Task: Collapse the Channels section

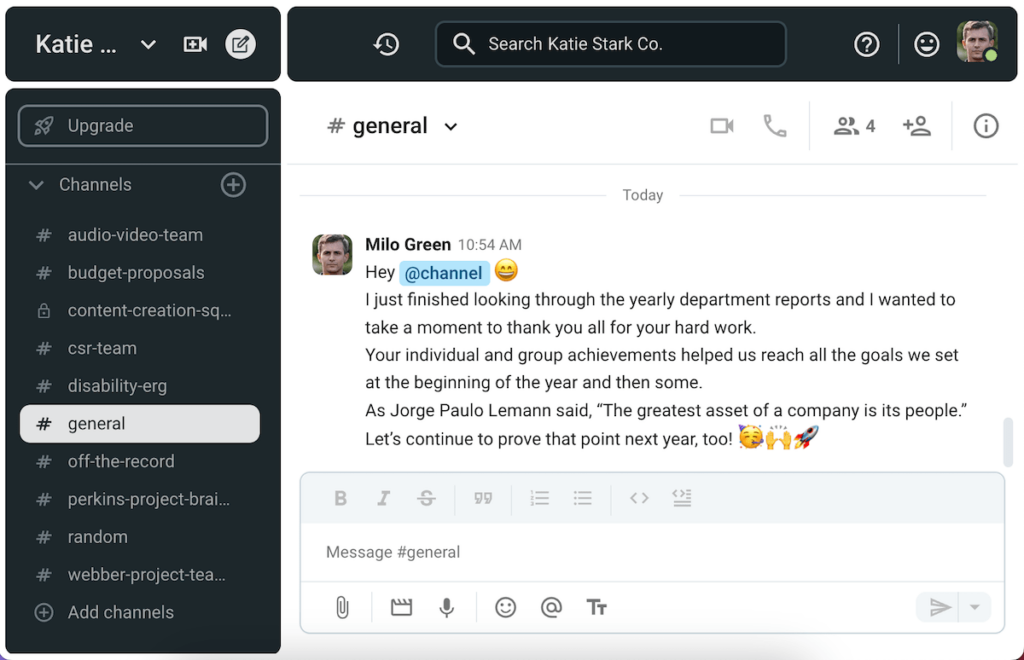Action: 37,185
